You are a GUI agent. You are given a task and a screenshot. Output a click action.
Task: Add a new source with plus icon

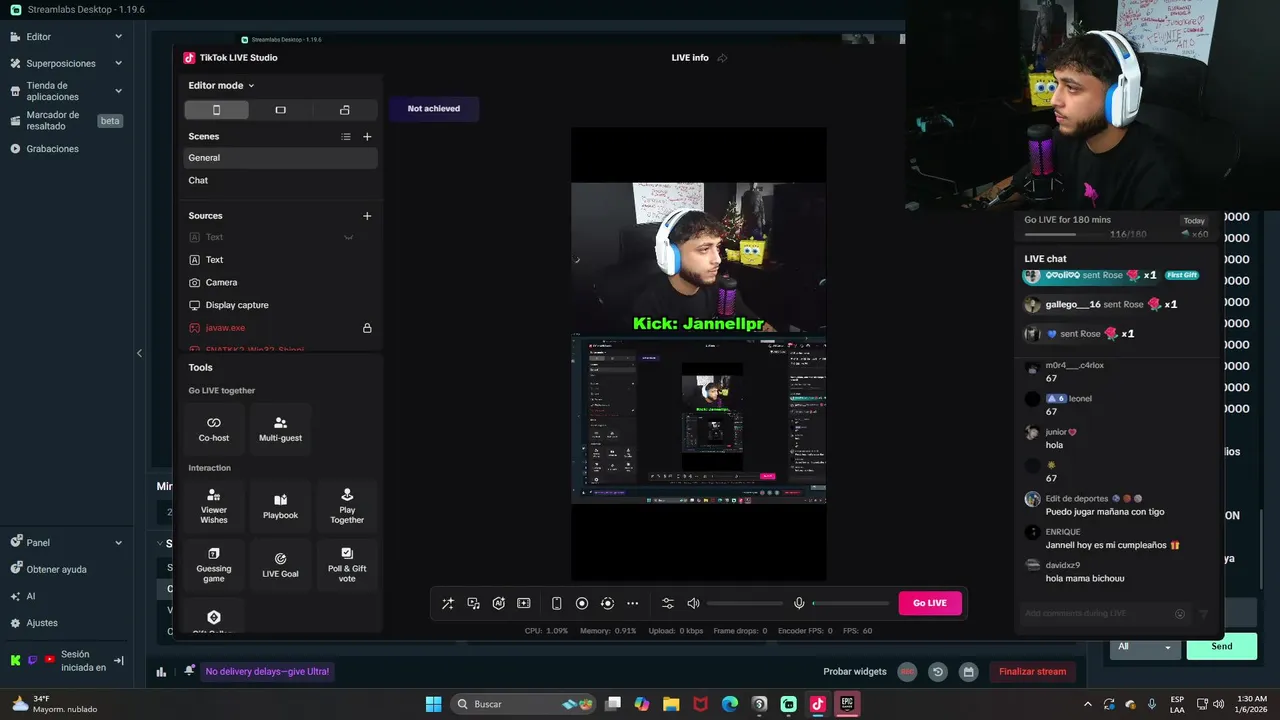pyautogui.click(x=367, y=216)
